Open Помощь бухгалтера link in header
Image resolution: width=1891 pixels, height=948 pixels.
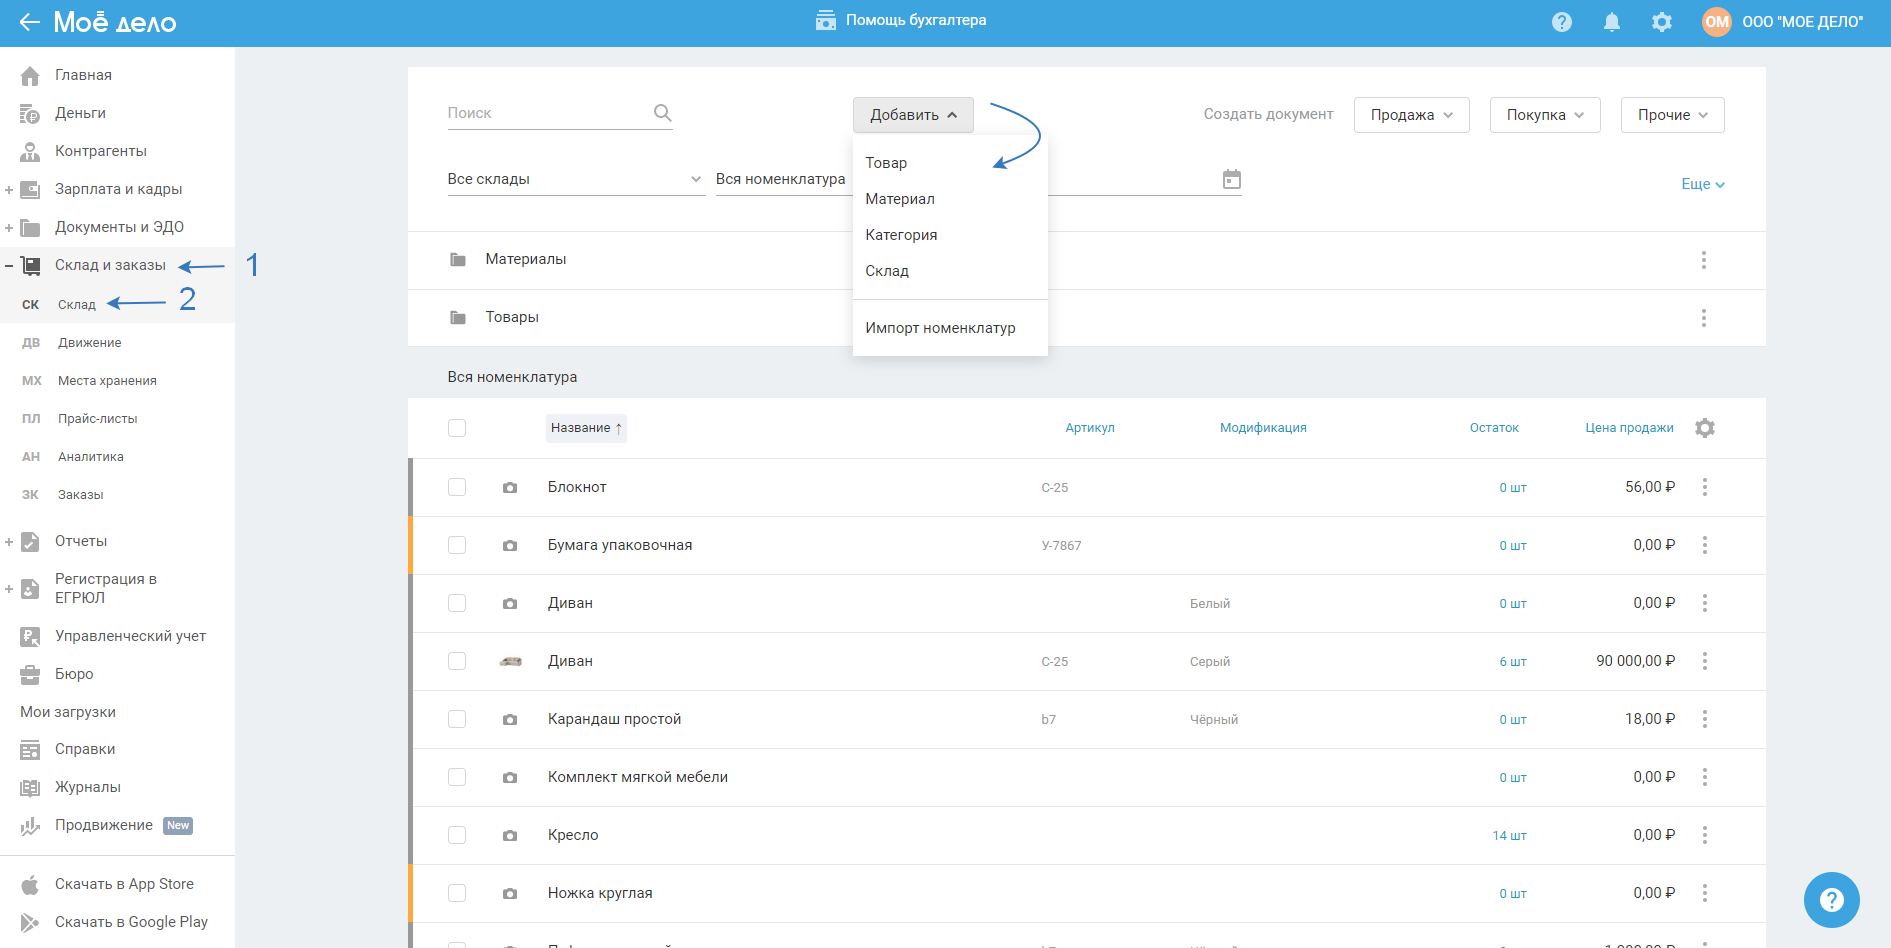901,20
